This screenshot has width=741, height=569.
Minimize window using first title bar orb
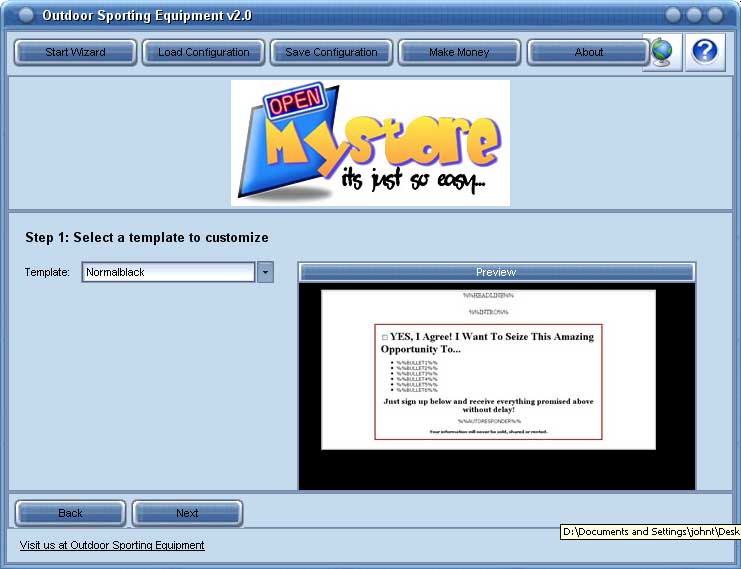point(673,15)
